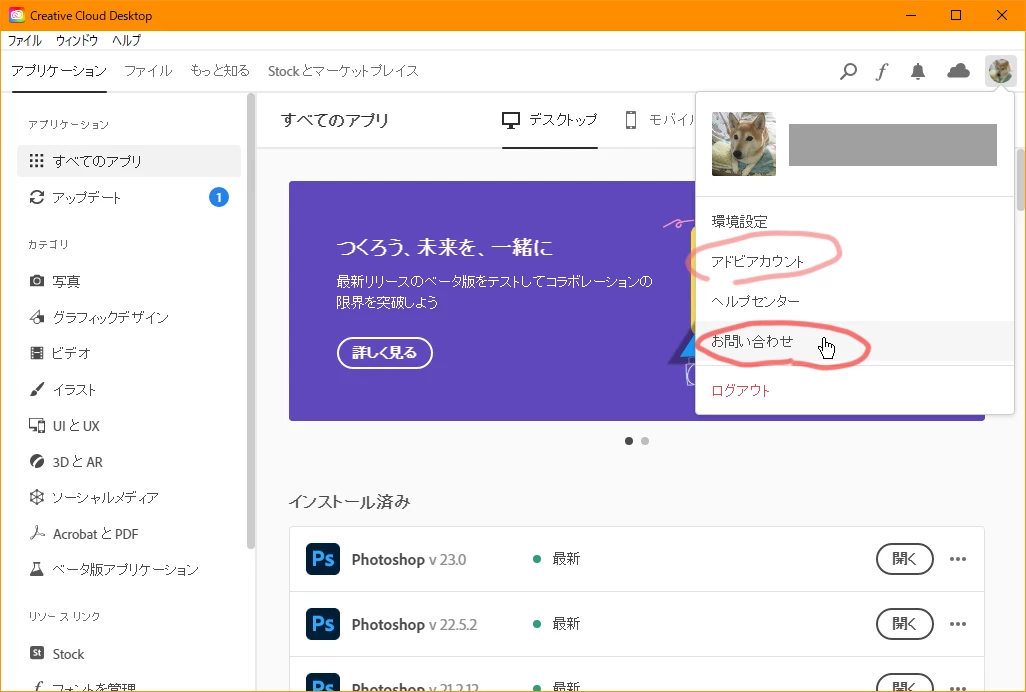Choose 環境設定 in profile menu
The width and height of the screenshot is (1026, 692).
tap(739, 222)
